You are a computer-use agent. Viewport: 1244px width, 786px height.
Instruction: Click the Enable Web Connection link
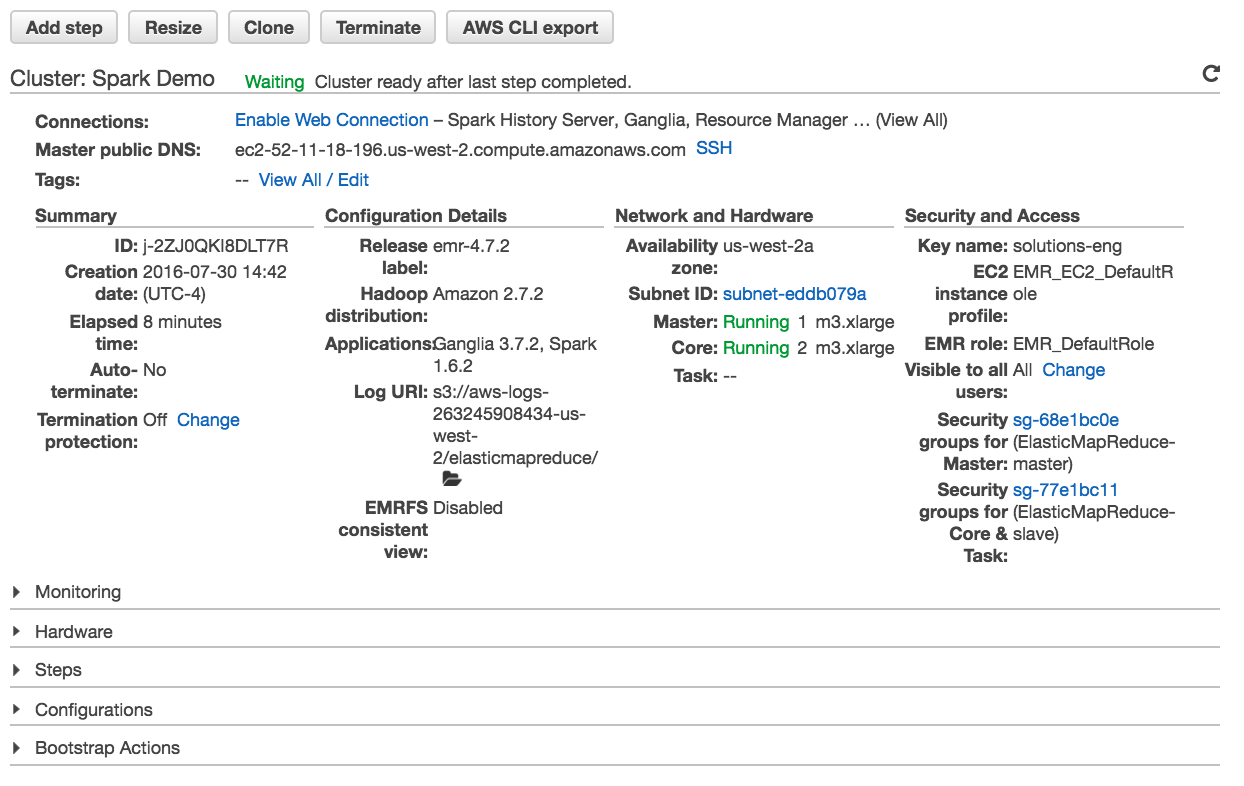332,120
